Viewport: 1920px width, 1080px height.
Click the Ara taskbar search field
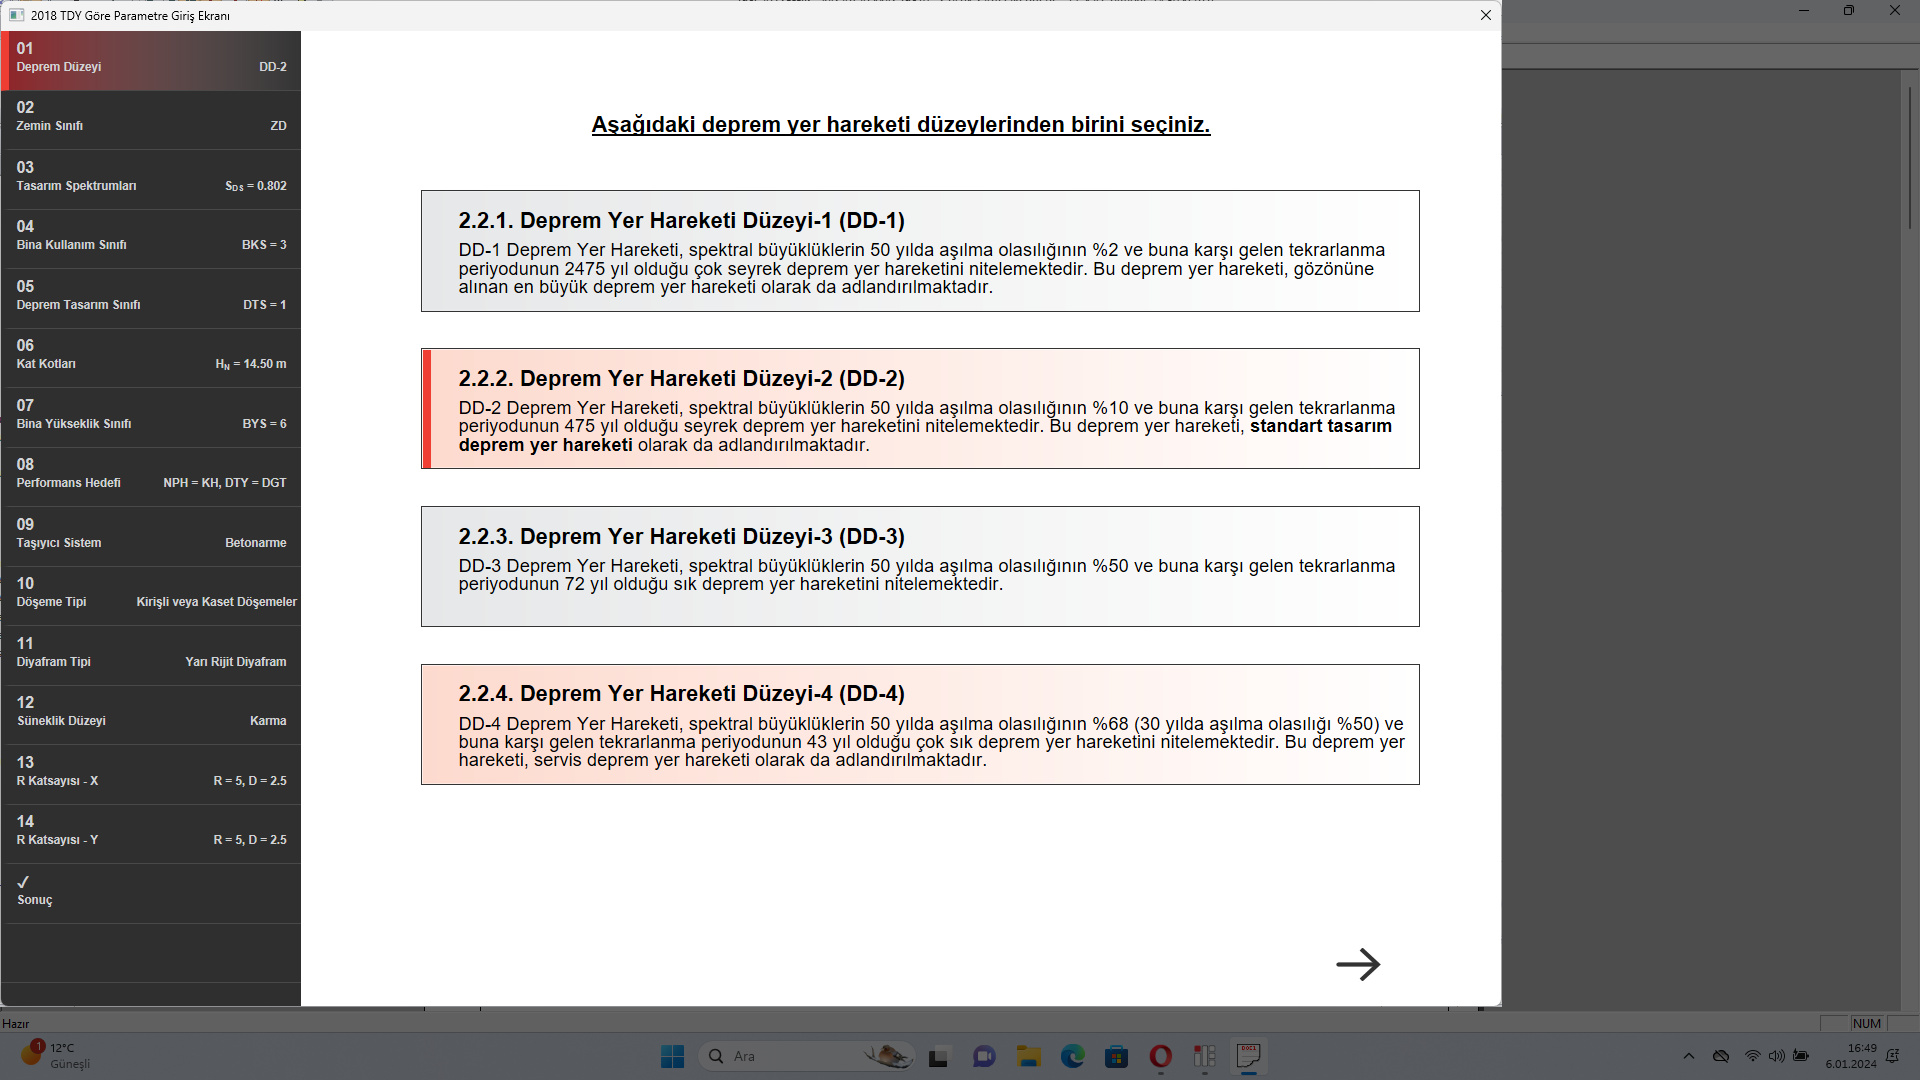pos(790,1056)
